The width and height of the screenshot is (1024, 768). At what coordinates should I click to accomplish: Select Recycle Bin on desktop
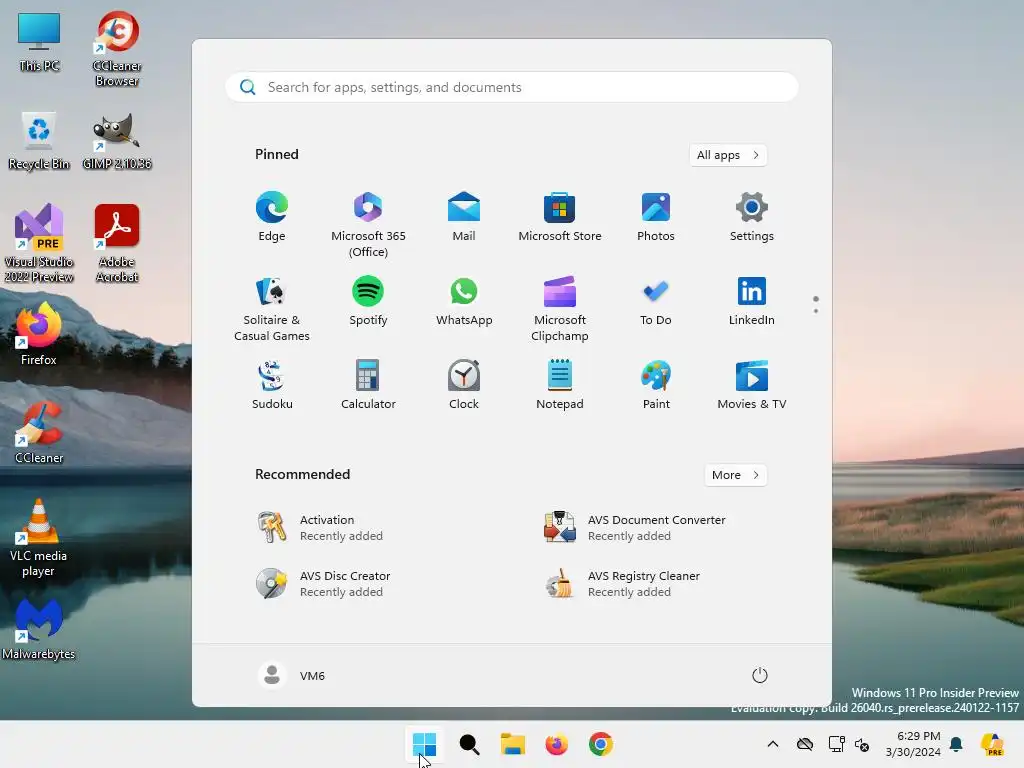tap(39, 141)
